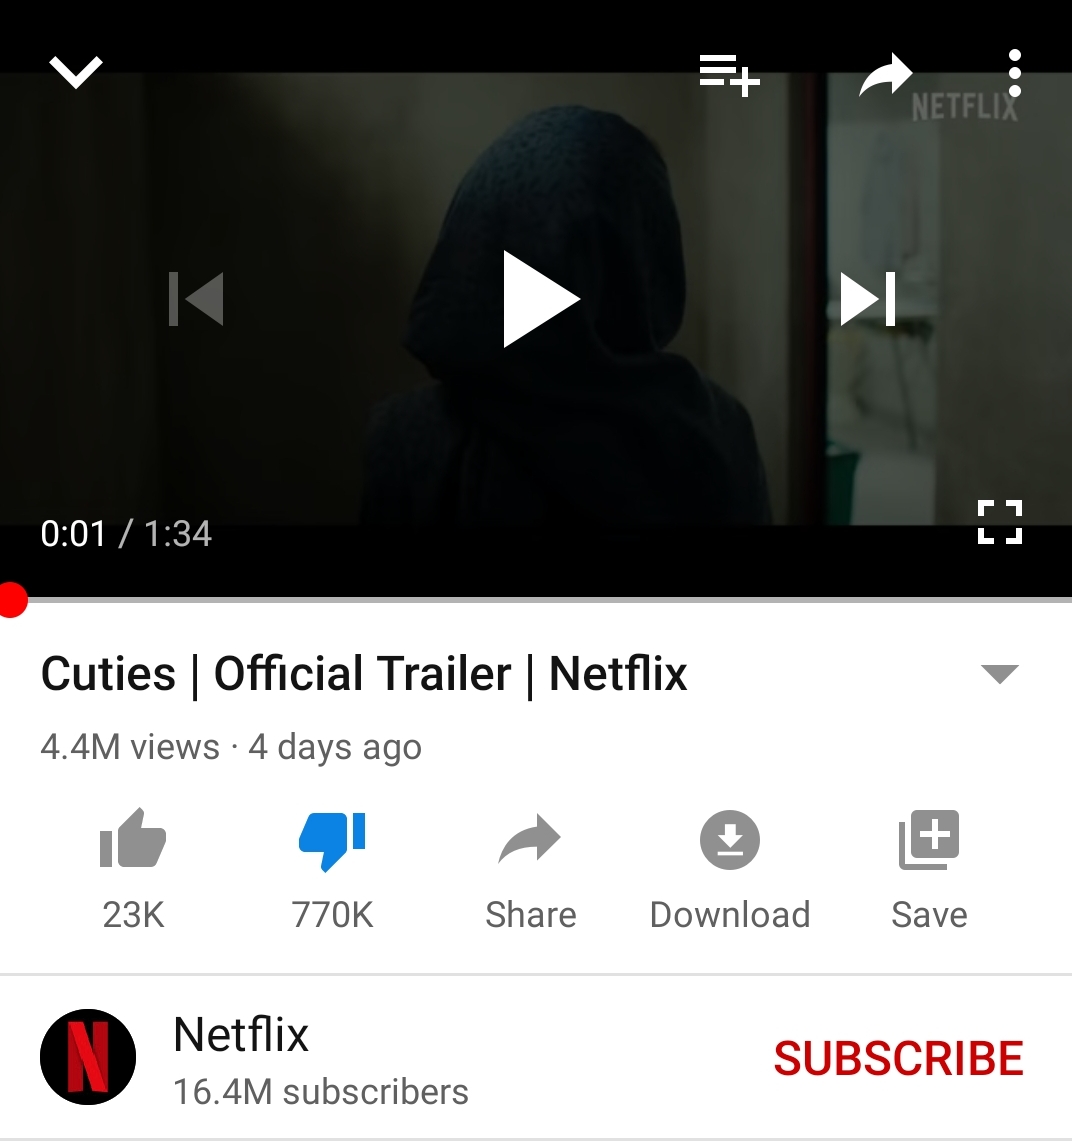Screen dimensions: 1072x1145
Task: Enter fullscreen mode
Action: (1000, 522)
